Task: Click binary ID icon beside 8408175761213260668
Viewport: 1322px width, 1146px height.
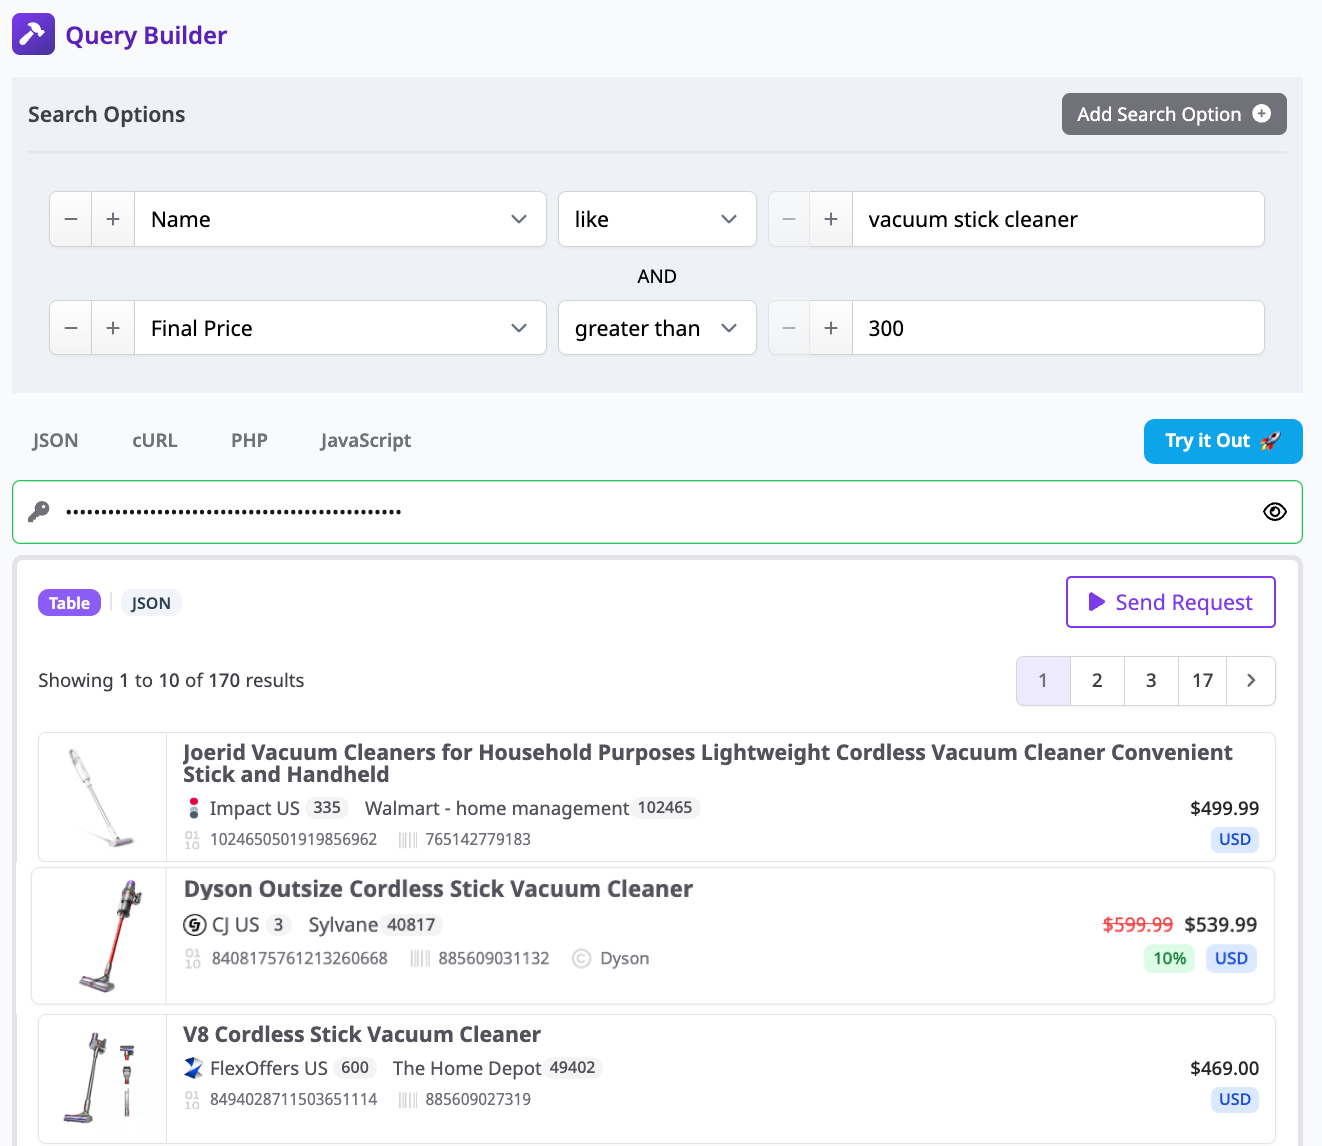Action: 193,958
